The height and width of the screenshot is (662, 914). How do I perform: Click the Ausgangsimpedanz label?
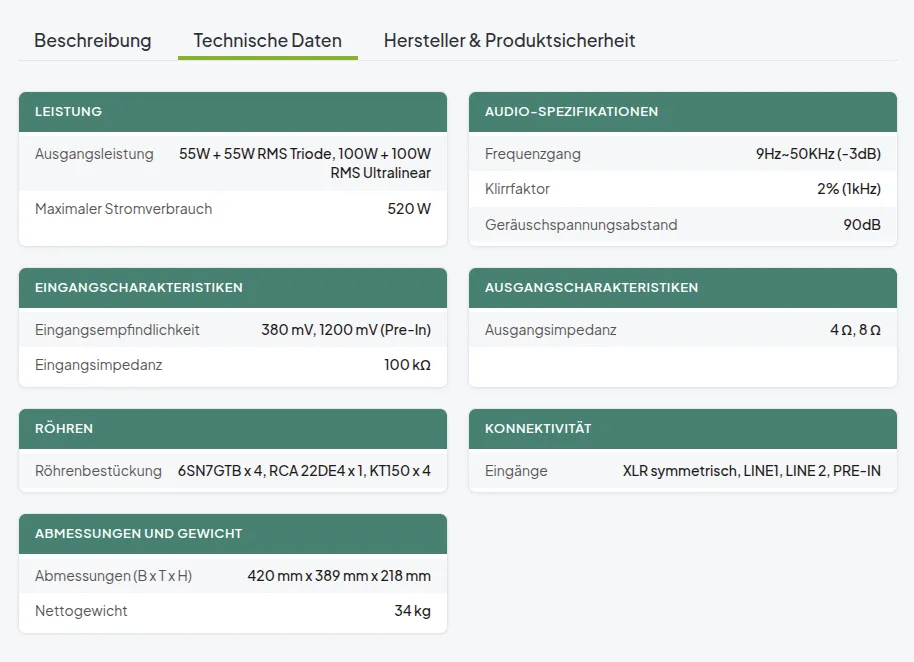(x=551, y=330)
